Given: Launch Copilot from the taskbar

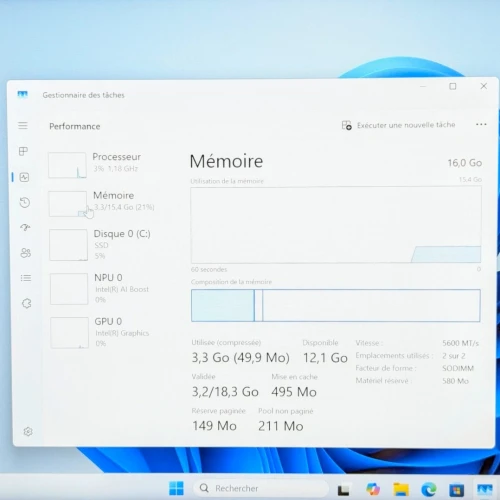Looking at the screenshot, I should [x=373, y=489].
